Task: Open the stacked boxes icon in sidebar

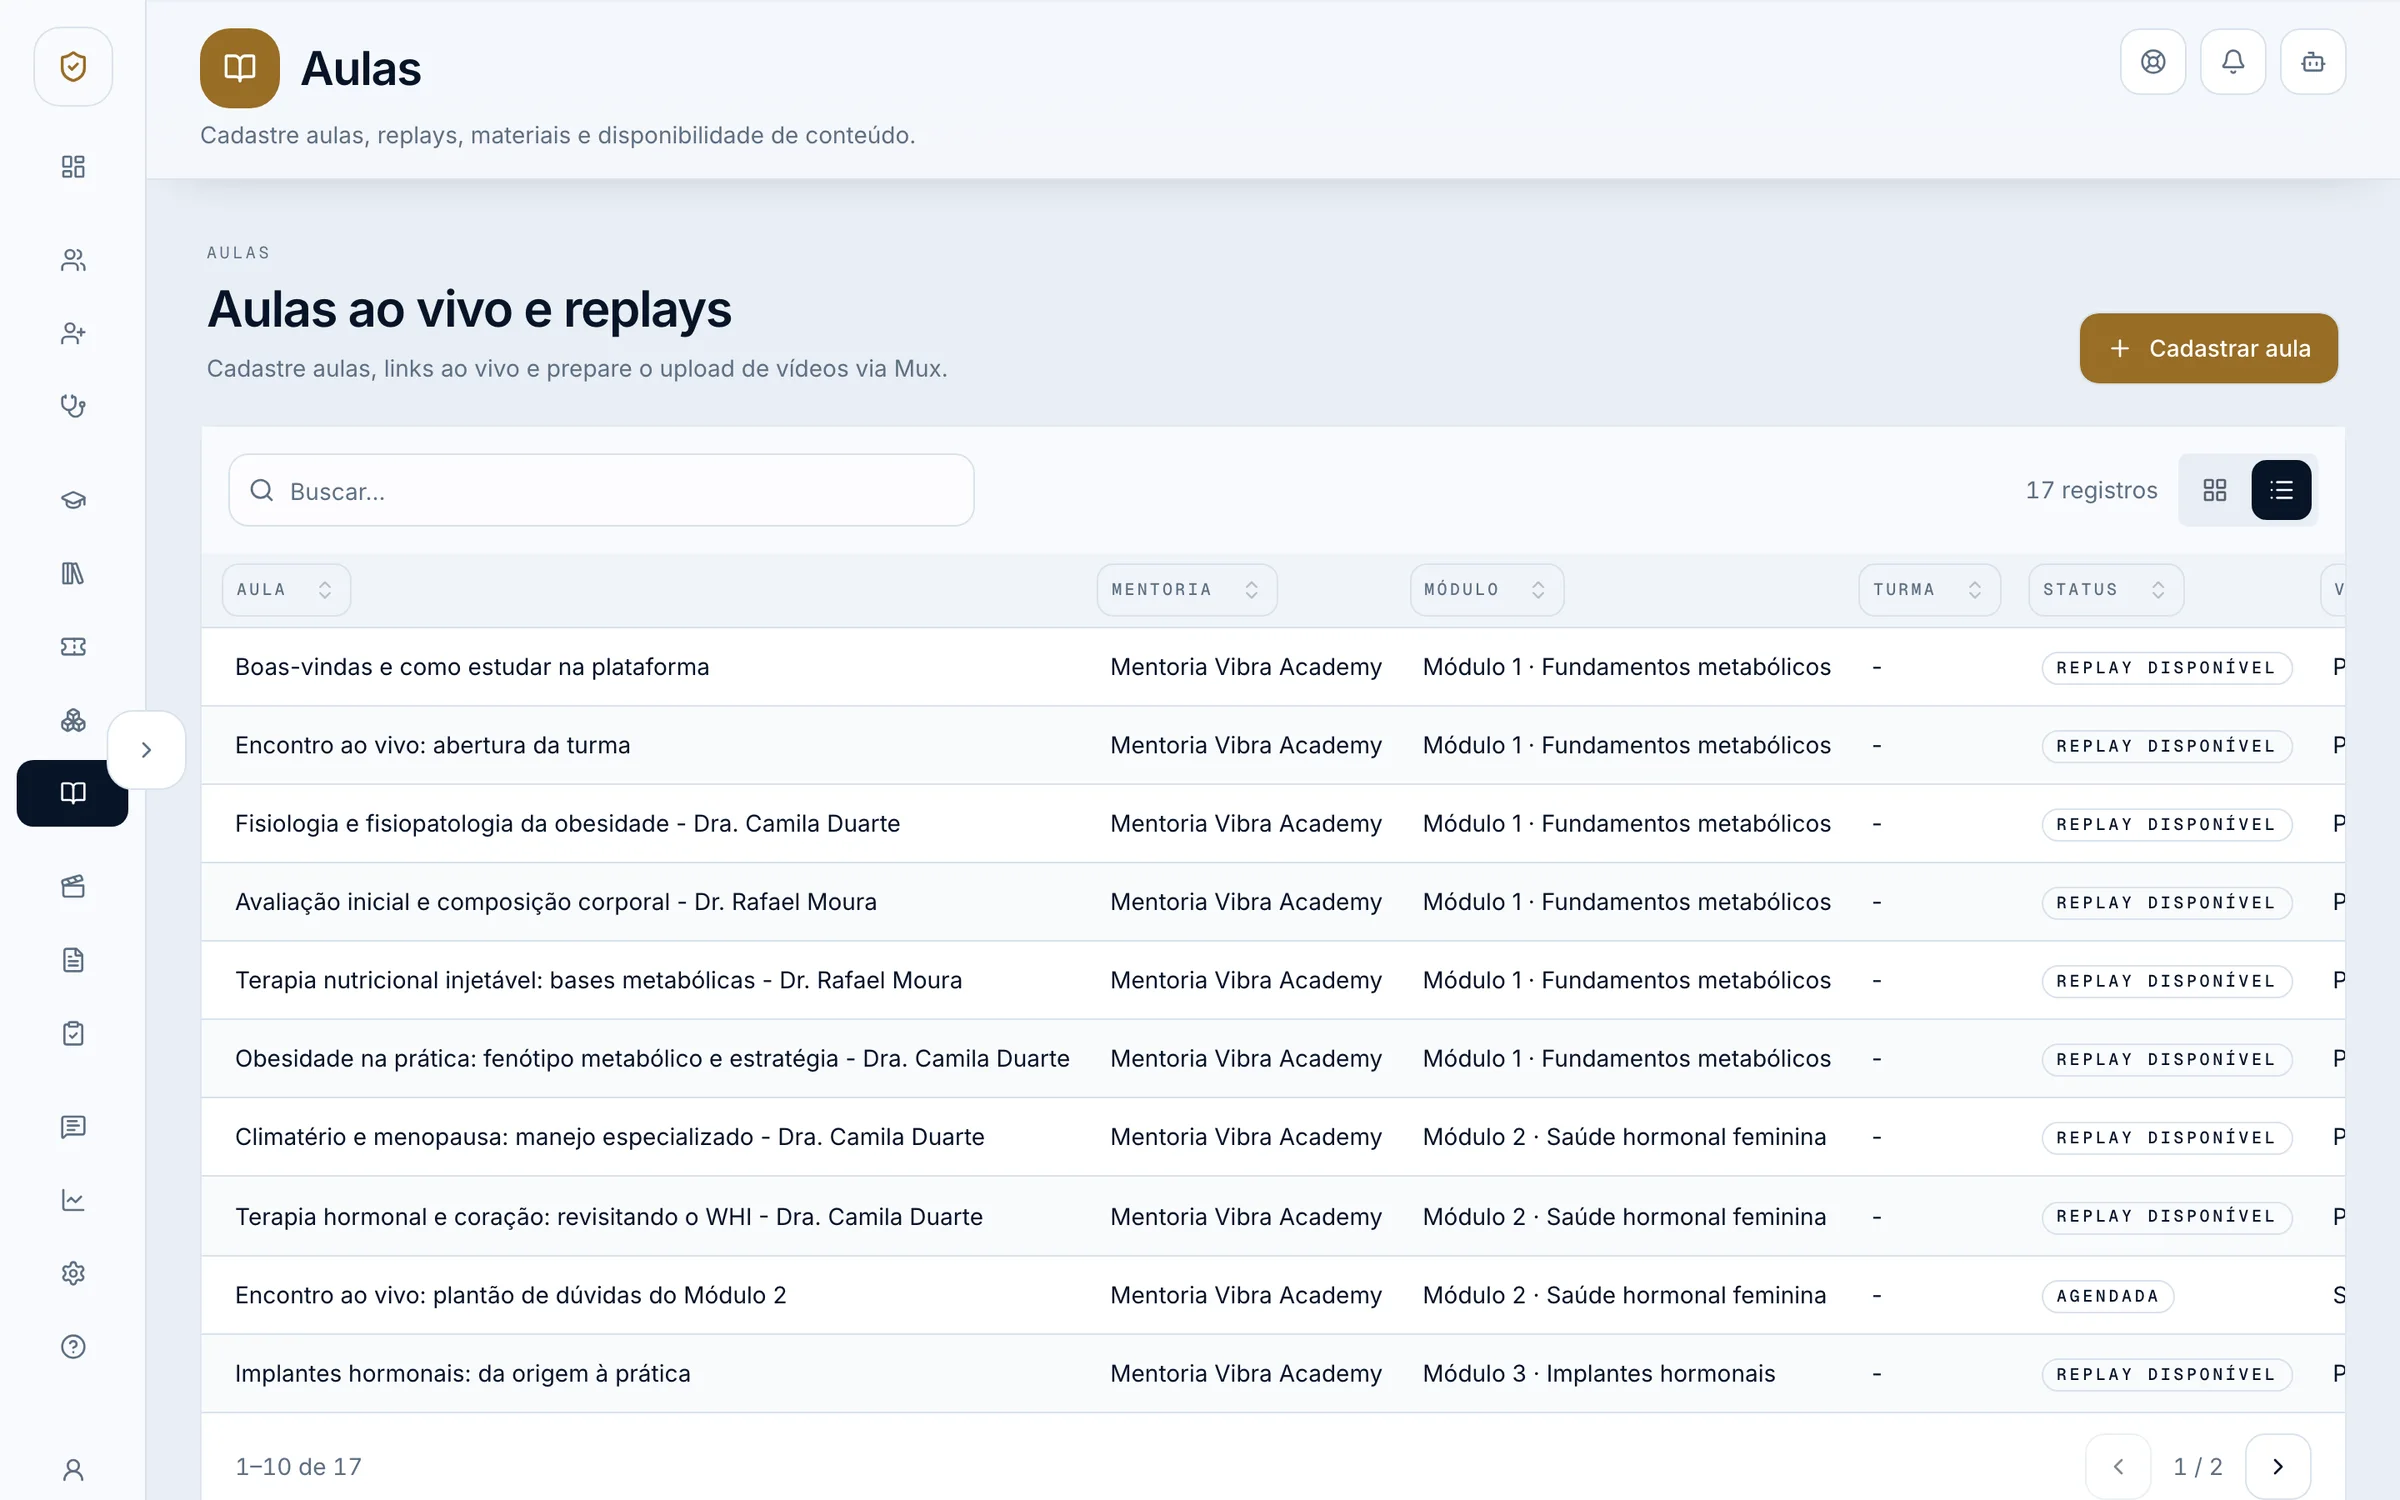Action: pos(73,720)
